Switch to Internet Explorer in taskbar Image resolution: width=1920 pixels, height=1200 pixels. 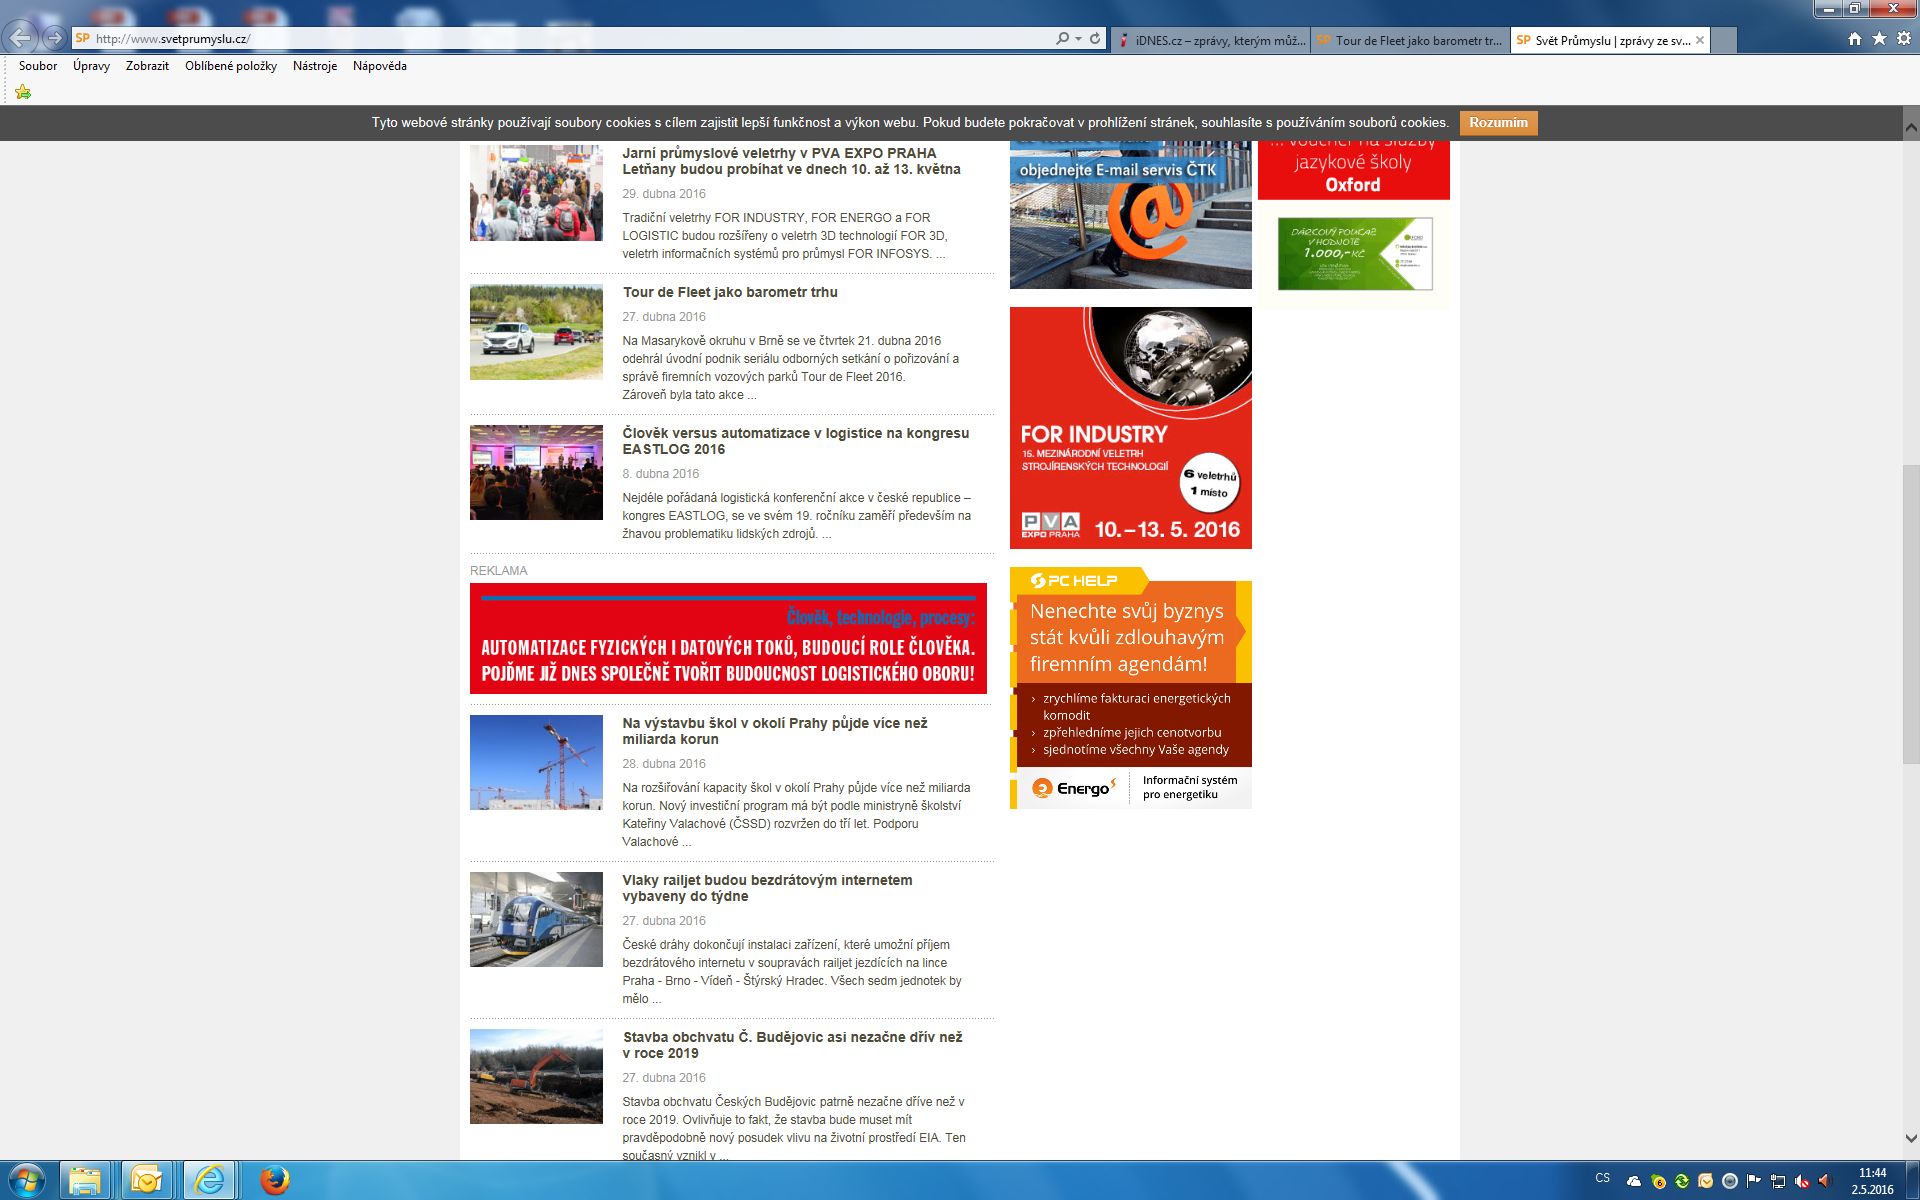[209, 1181]
